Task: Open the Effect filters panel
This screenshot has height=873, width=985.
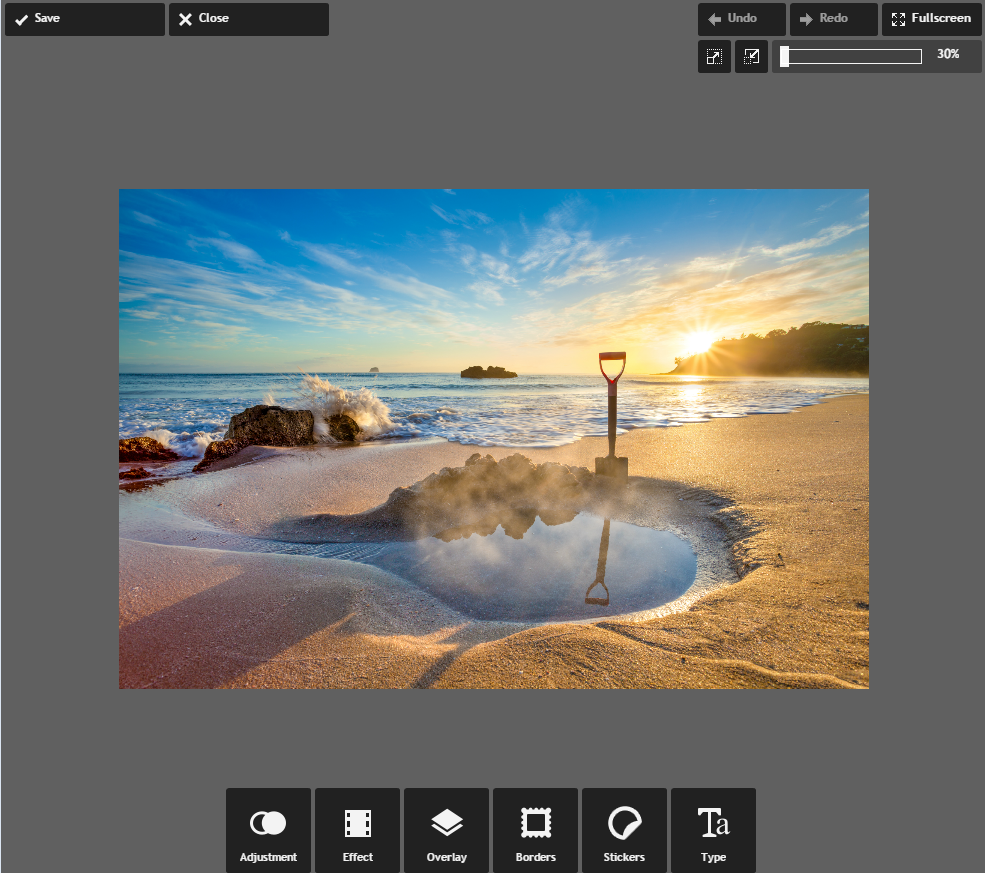Action: click(357, 831)
